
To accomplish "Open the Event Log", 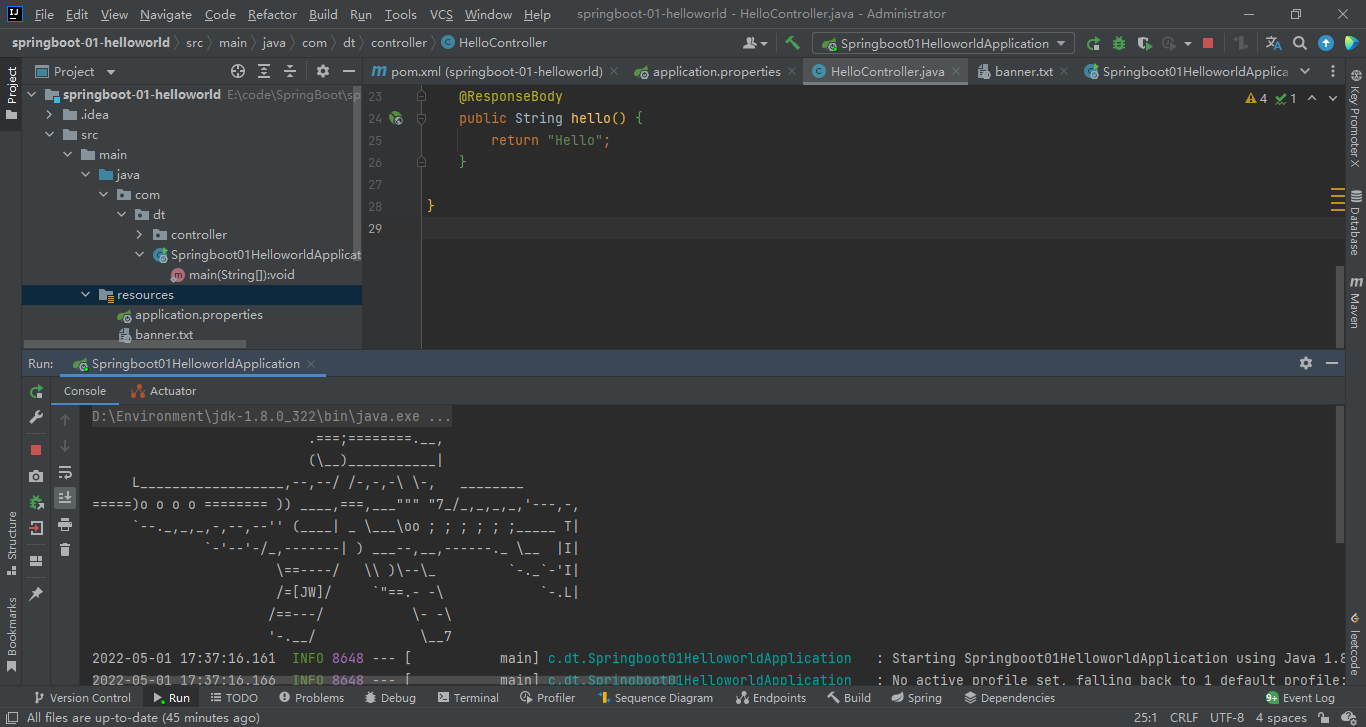I will (x=1300, y=698).
